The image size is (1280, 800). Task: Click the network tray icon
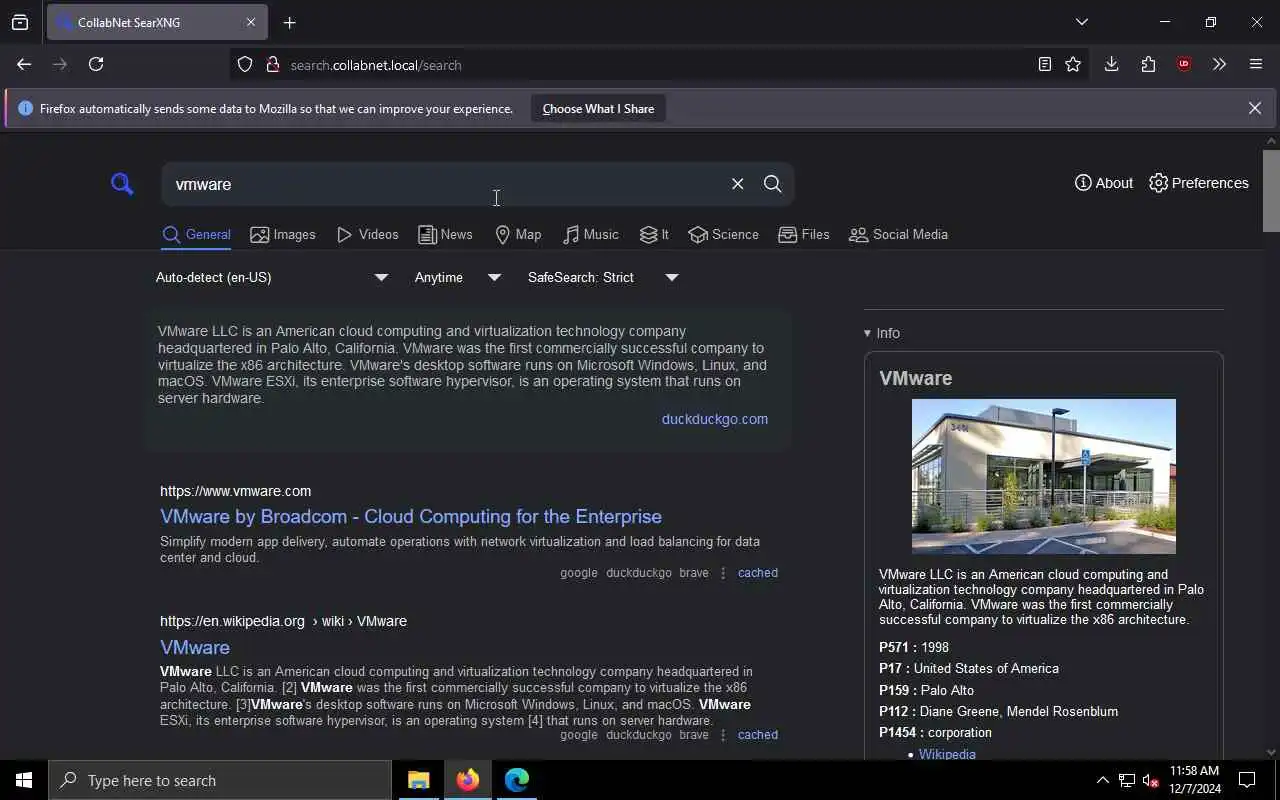[x=1126, y=780]
